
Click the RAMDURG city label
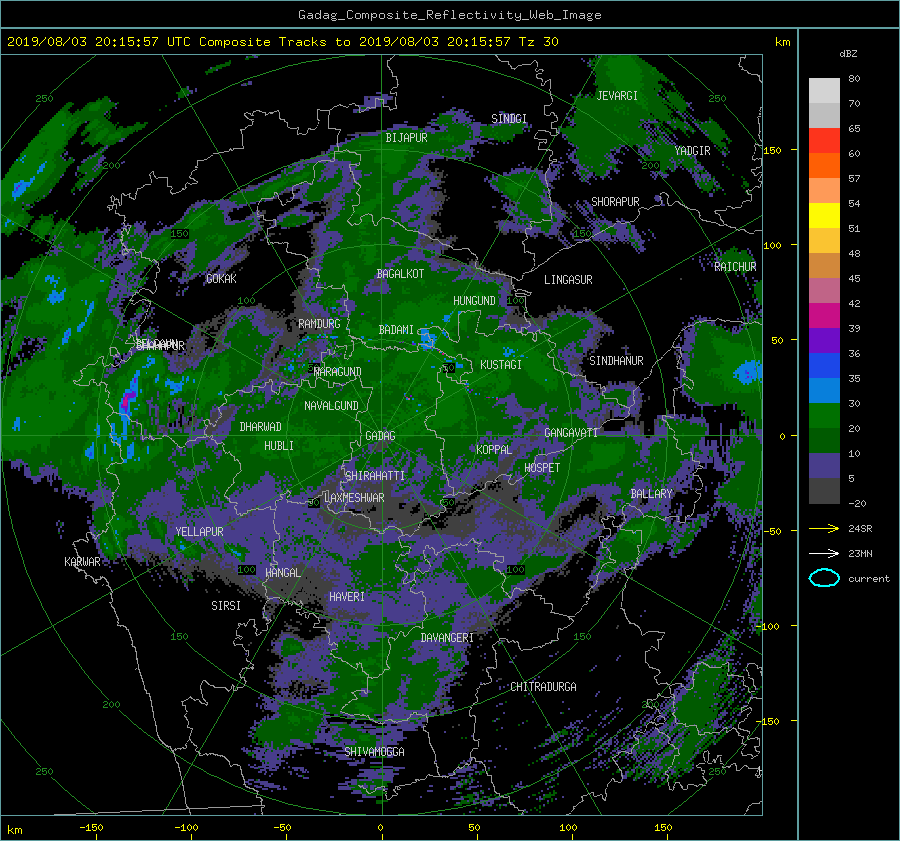coord(319,324)
